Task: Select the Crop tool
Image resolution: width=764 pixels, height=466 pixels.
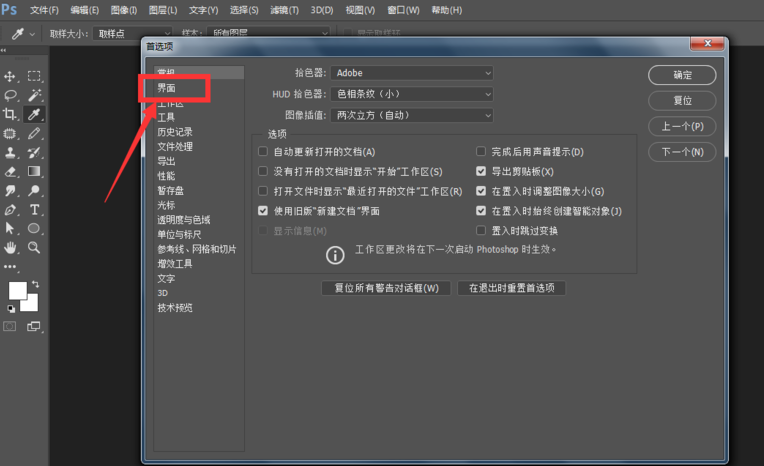Action: coord(10,114)
